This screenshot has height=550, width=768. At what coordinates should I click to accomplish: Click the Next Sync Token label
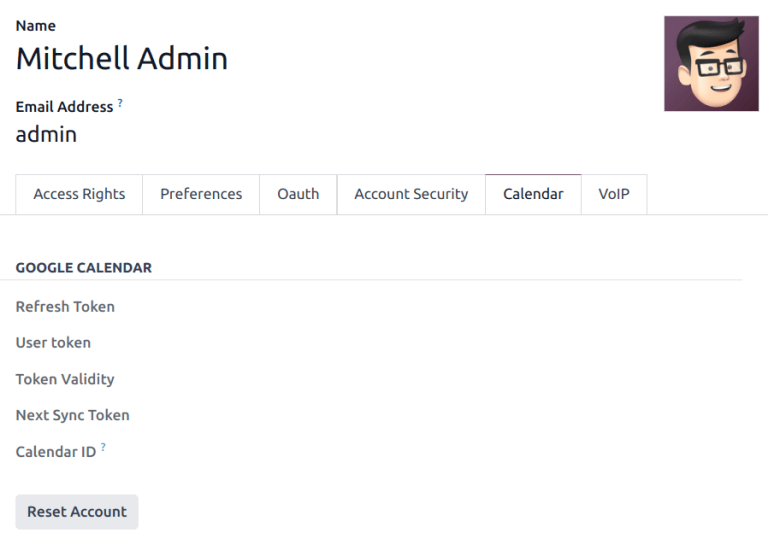pos(72,415)
